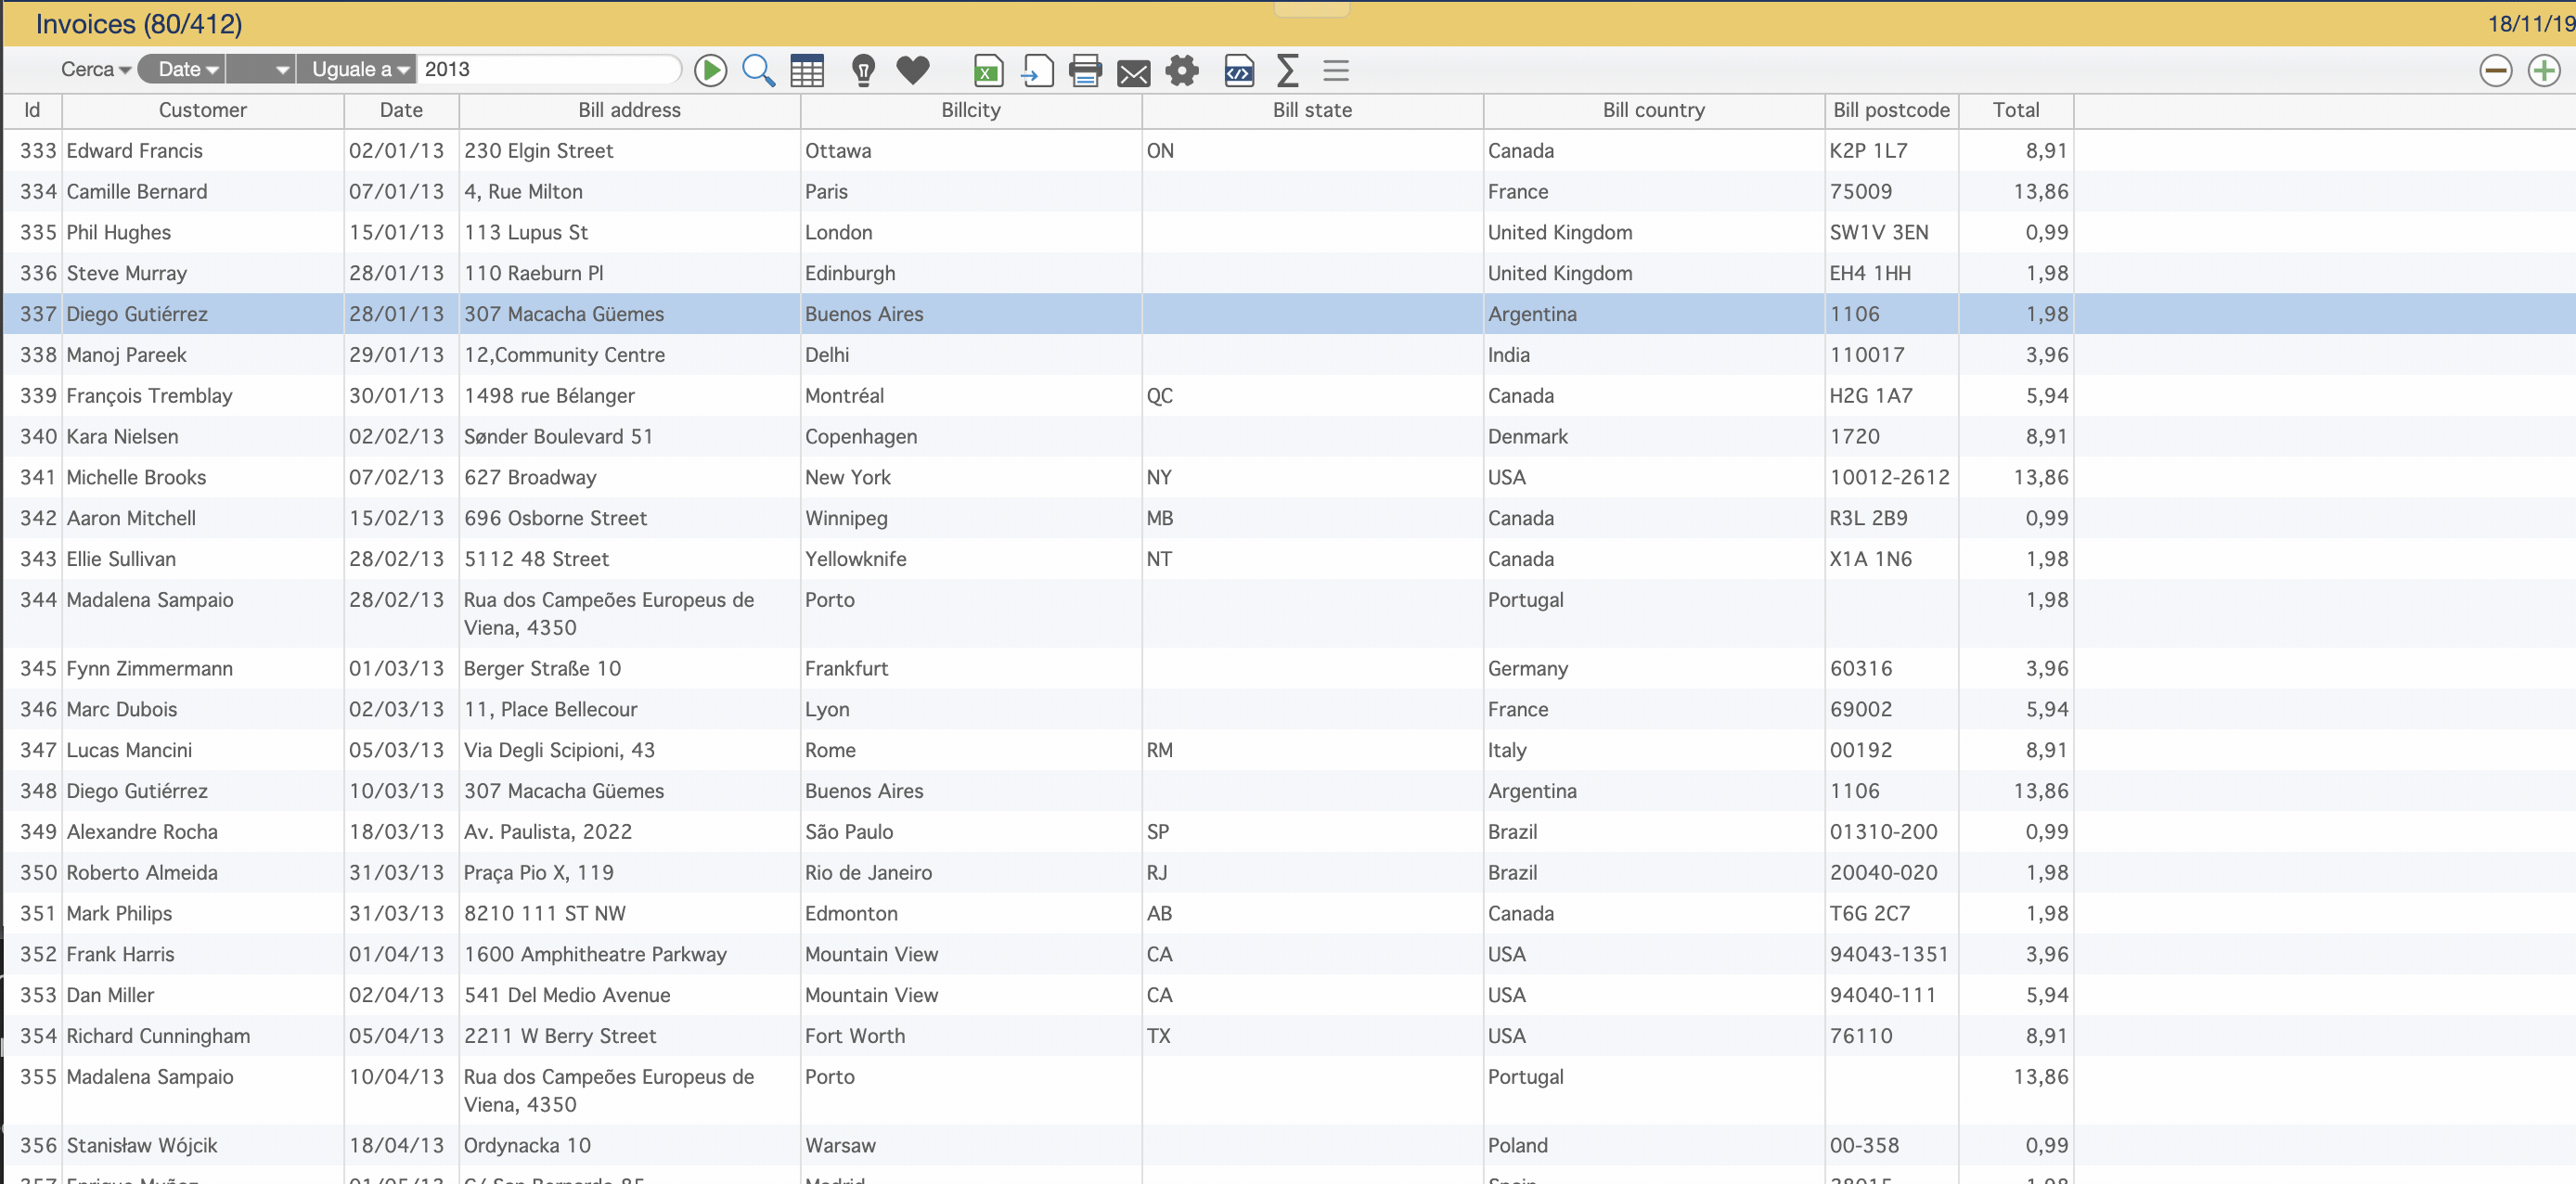
Task: Sort by the Bill address column header
Action: click(x=630, y=110)
